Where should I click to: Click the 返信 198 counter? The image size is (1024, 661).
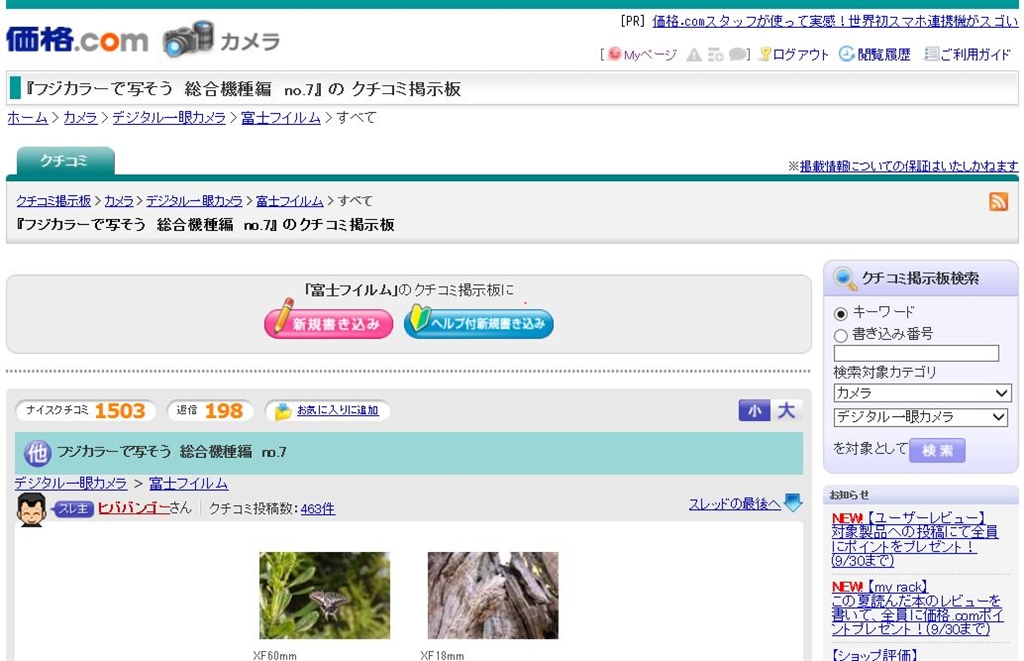click(x=210, y=411)
